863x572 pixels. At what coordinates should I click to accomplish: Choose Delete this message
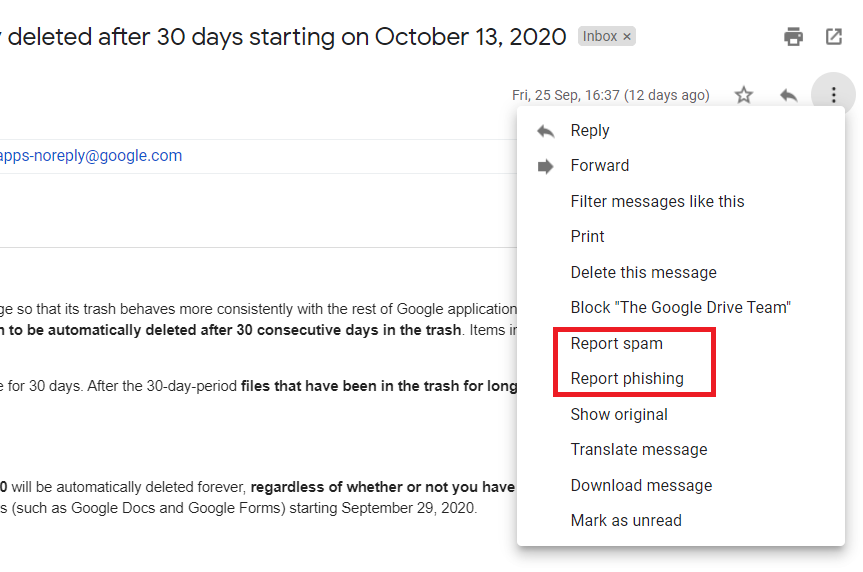(x=643, y=273)
